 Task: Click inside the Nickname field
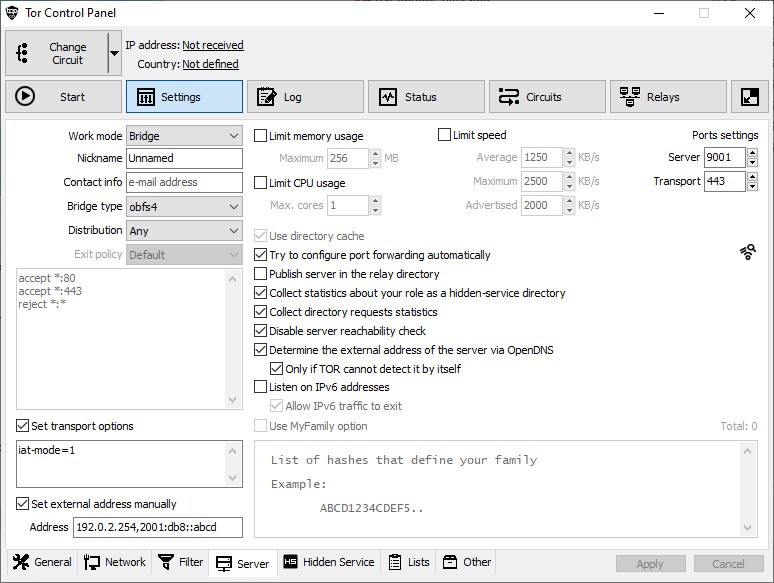(184, 158)
